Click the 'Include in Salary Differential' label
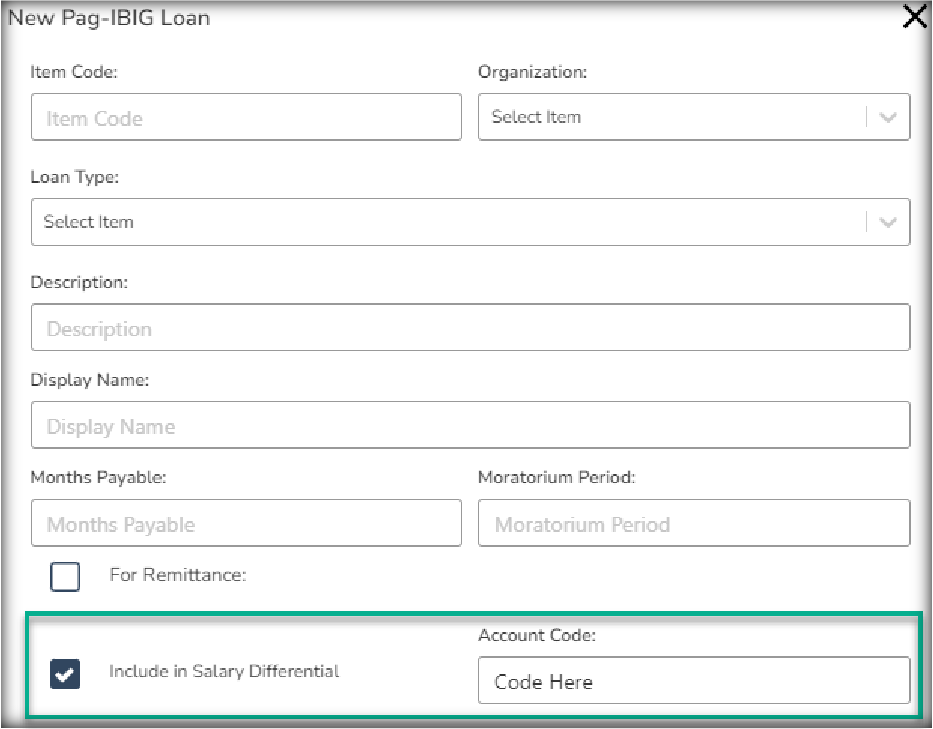The height and width of the screenshot is (729, 933). [x=224, y=671]
